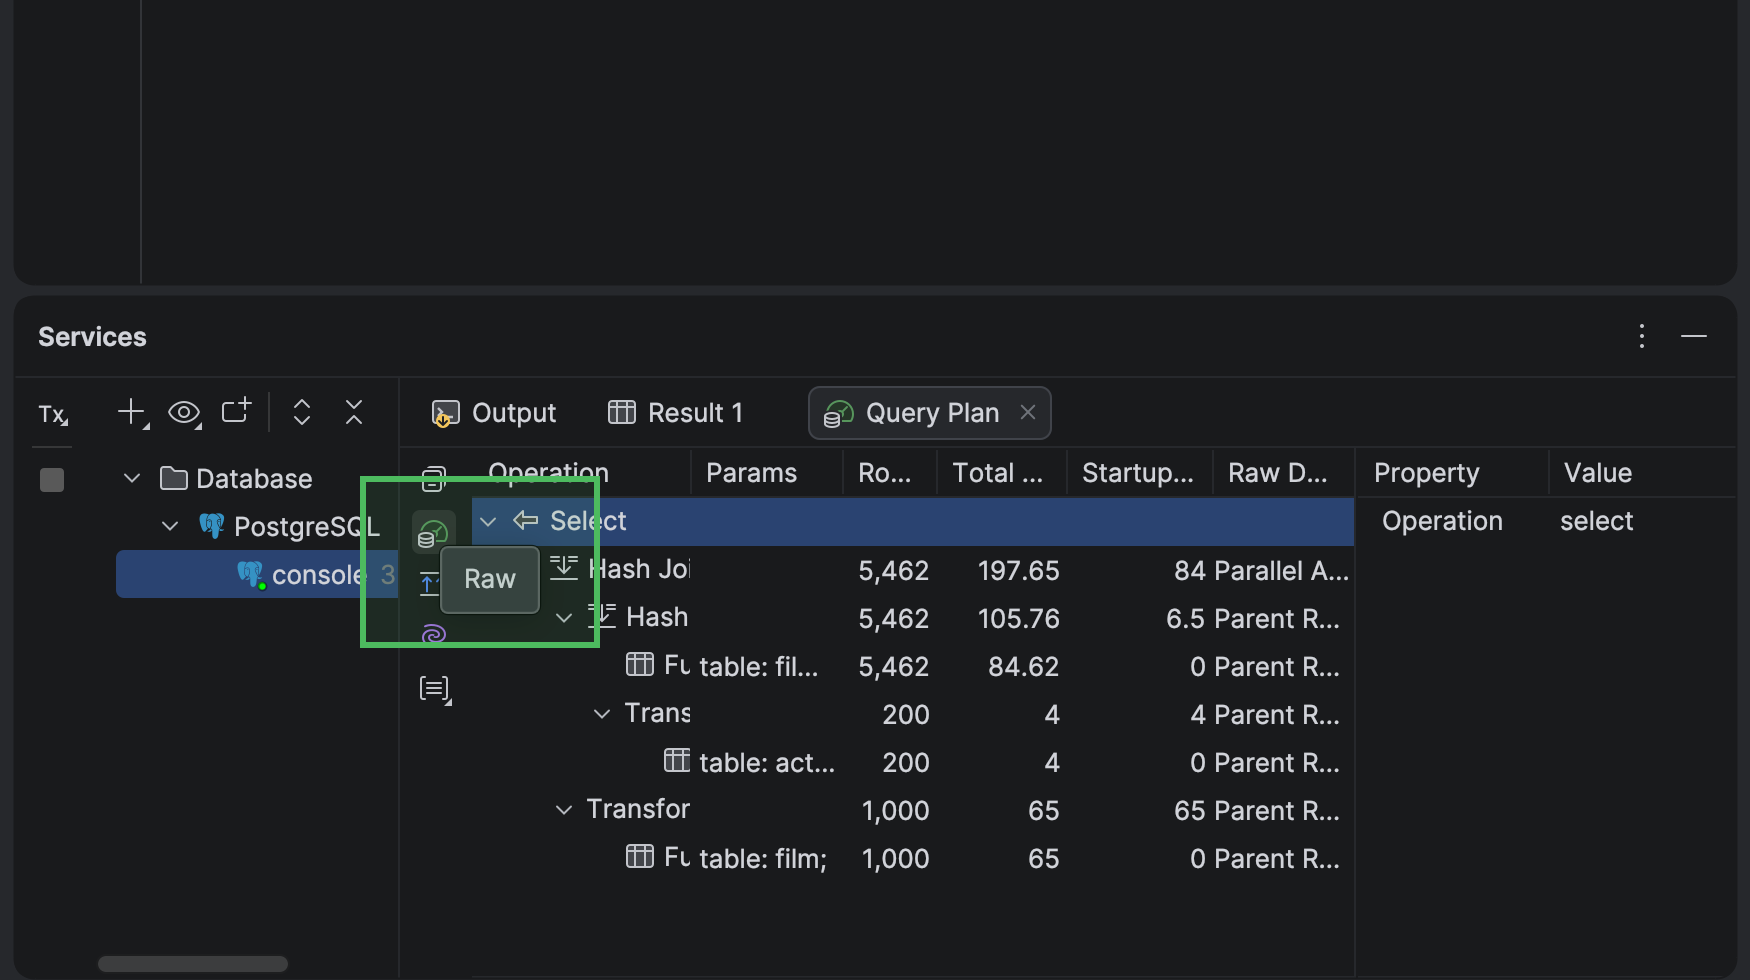Click the Database folder icon

pyautogui.click(x=174, y=478)
